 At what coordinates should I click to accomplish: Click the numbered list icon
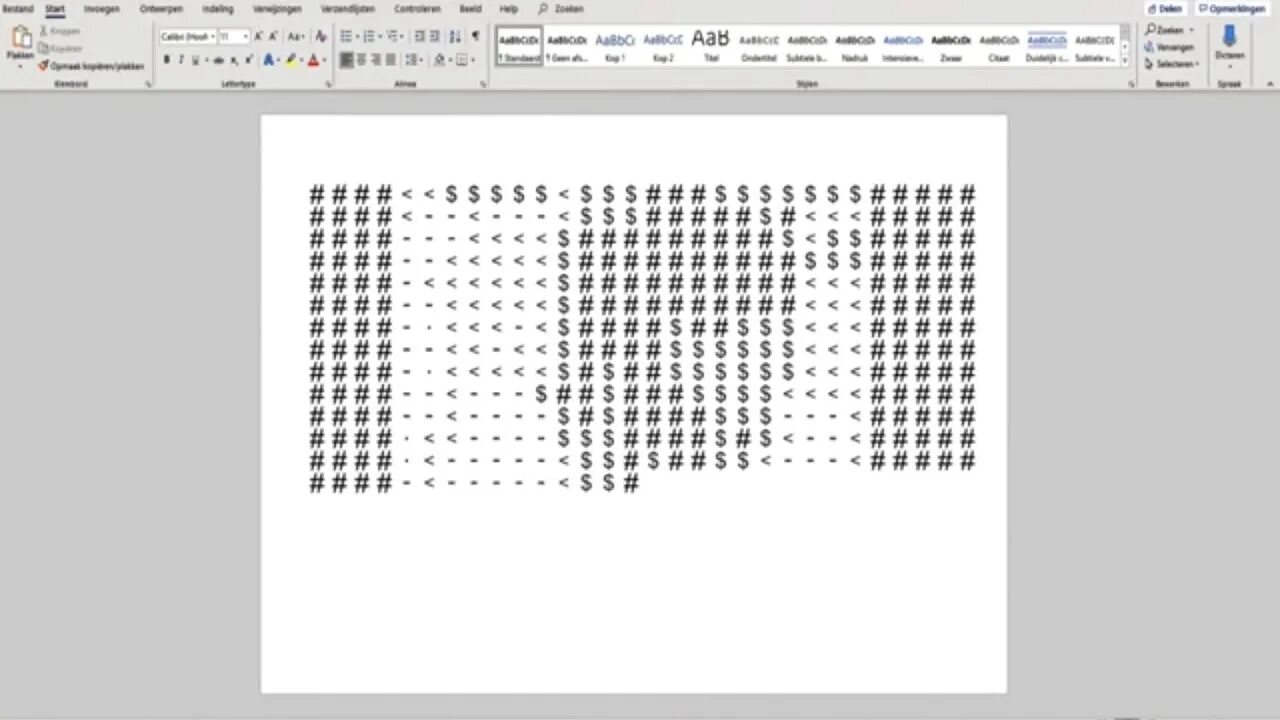(368, 36)
